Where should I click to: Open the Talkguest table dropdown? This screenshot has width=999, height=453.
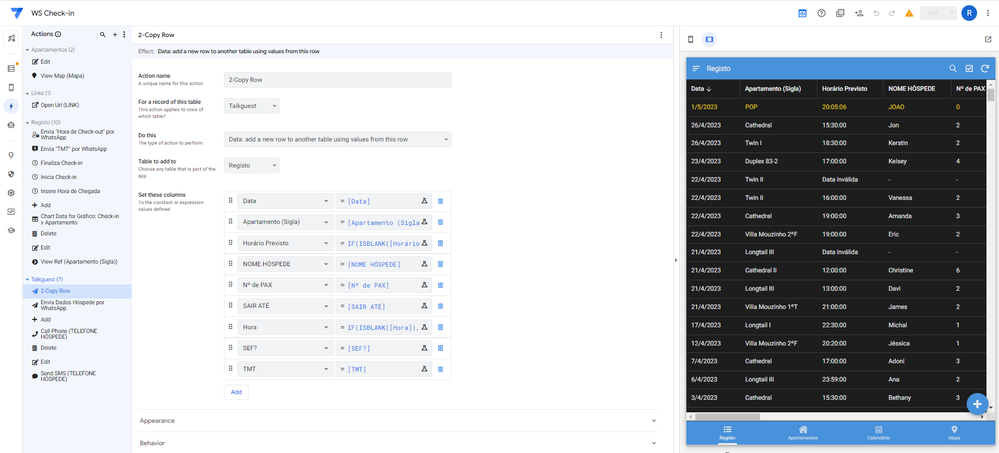point(252,106)
